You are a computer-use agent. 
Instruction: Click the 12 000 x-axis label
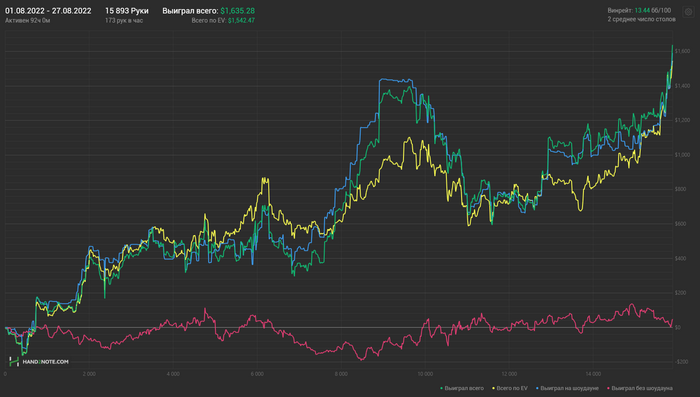(509, 374)
